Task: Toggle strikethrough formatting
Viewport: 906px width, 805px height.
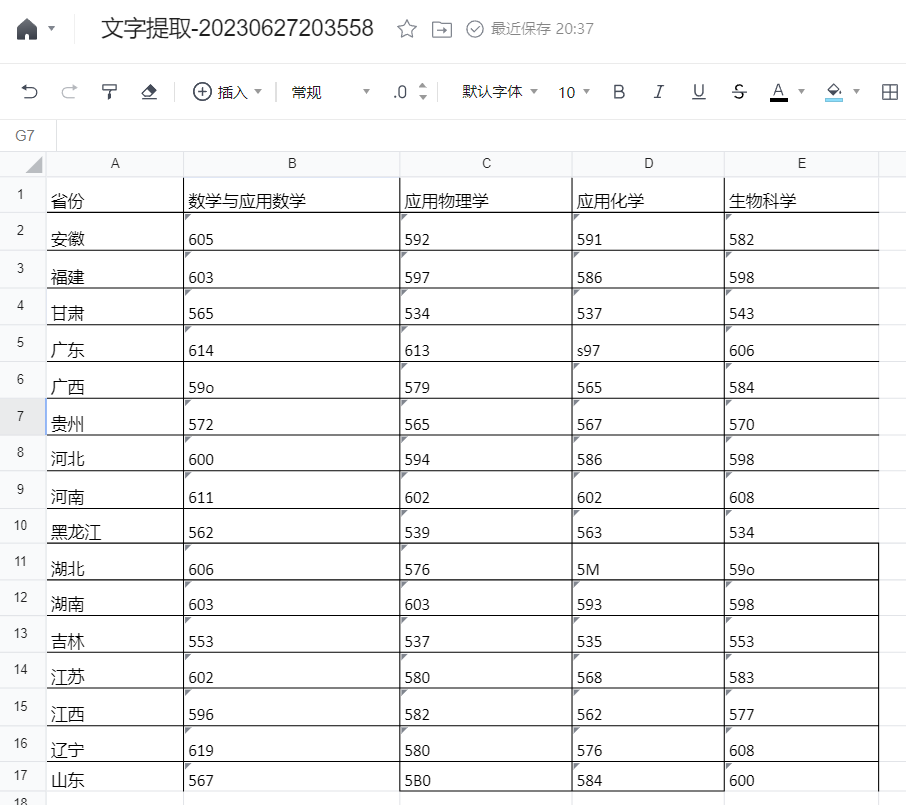Action: [x=739, y=92]
